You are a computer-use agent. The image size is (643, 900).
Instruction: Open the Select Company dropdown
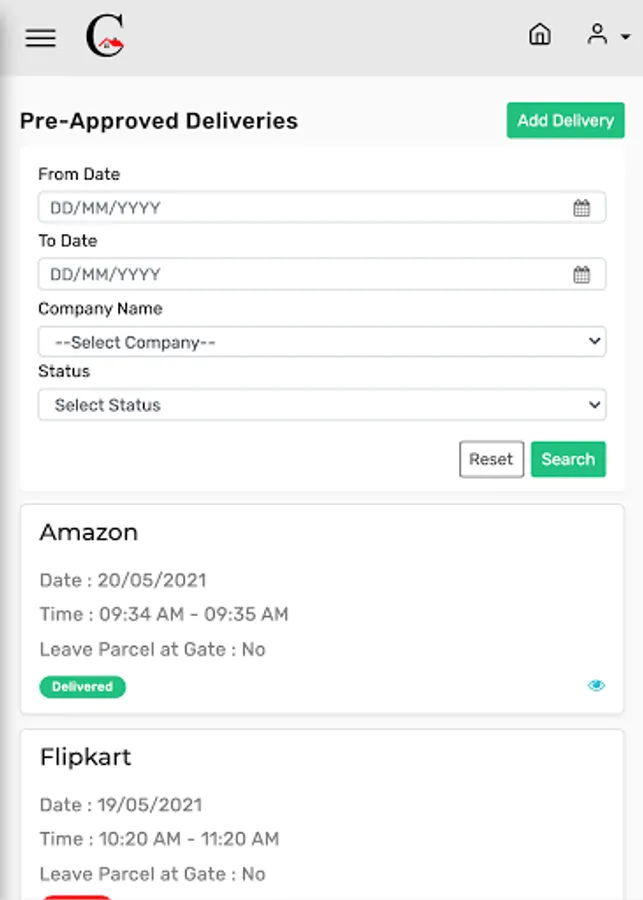pos(321,342)
